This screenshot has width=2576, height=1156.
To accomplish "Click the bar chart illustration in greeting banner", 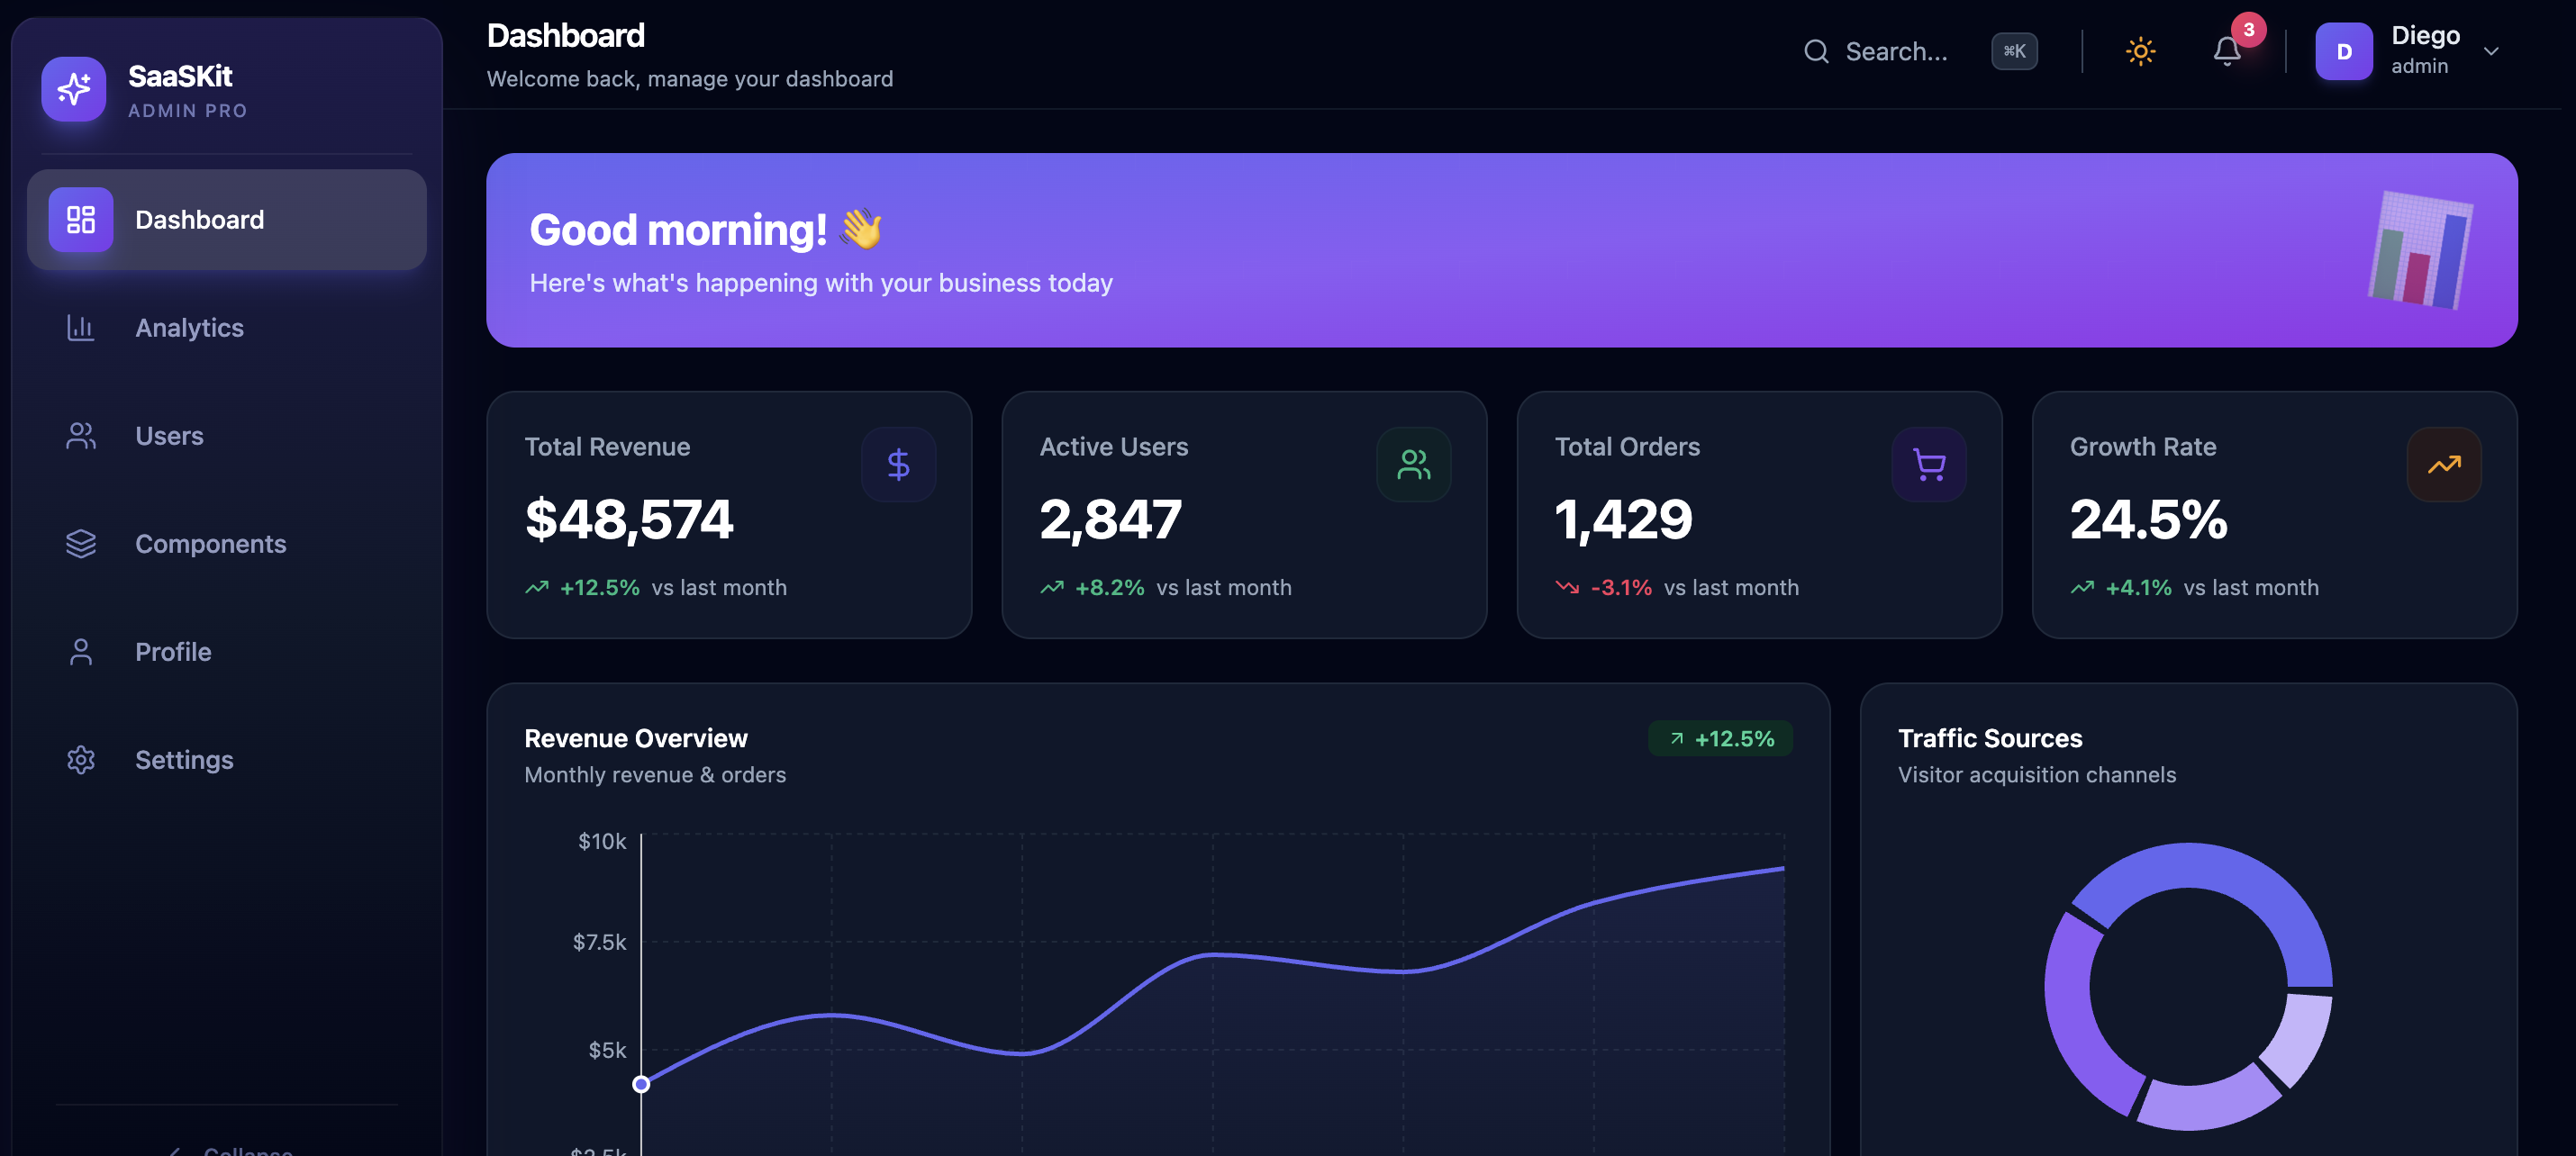I will pos(2420,250).
